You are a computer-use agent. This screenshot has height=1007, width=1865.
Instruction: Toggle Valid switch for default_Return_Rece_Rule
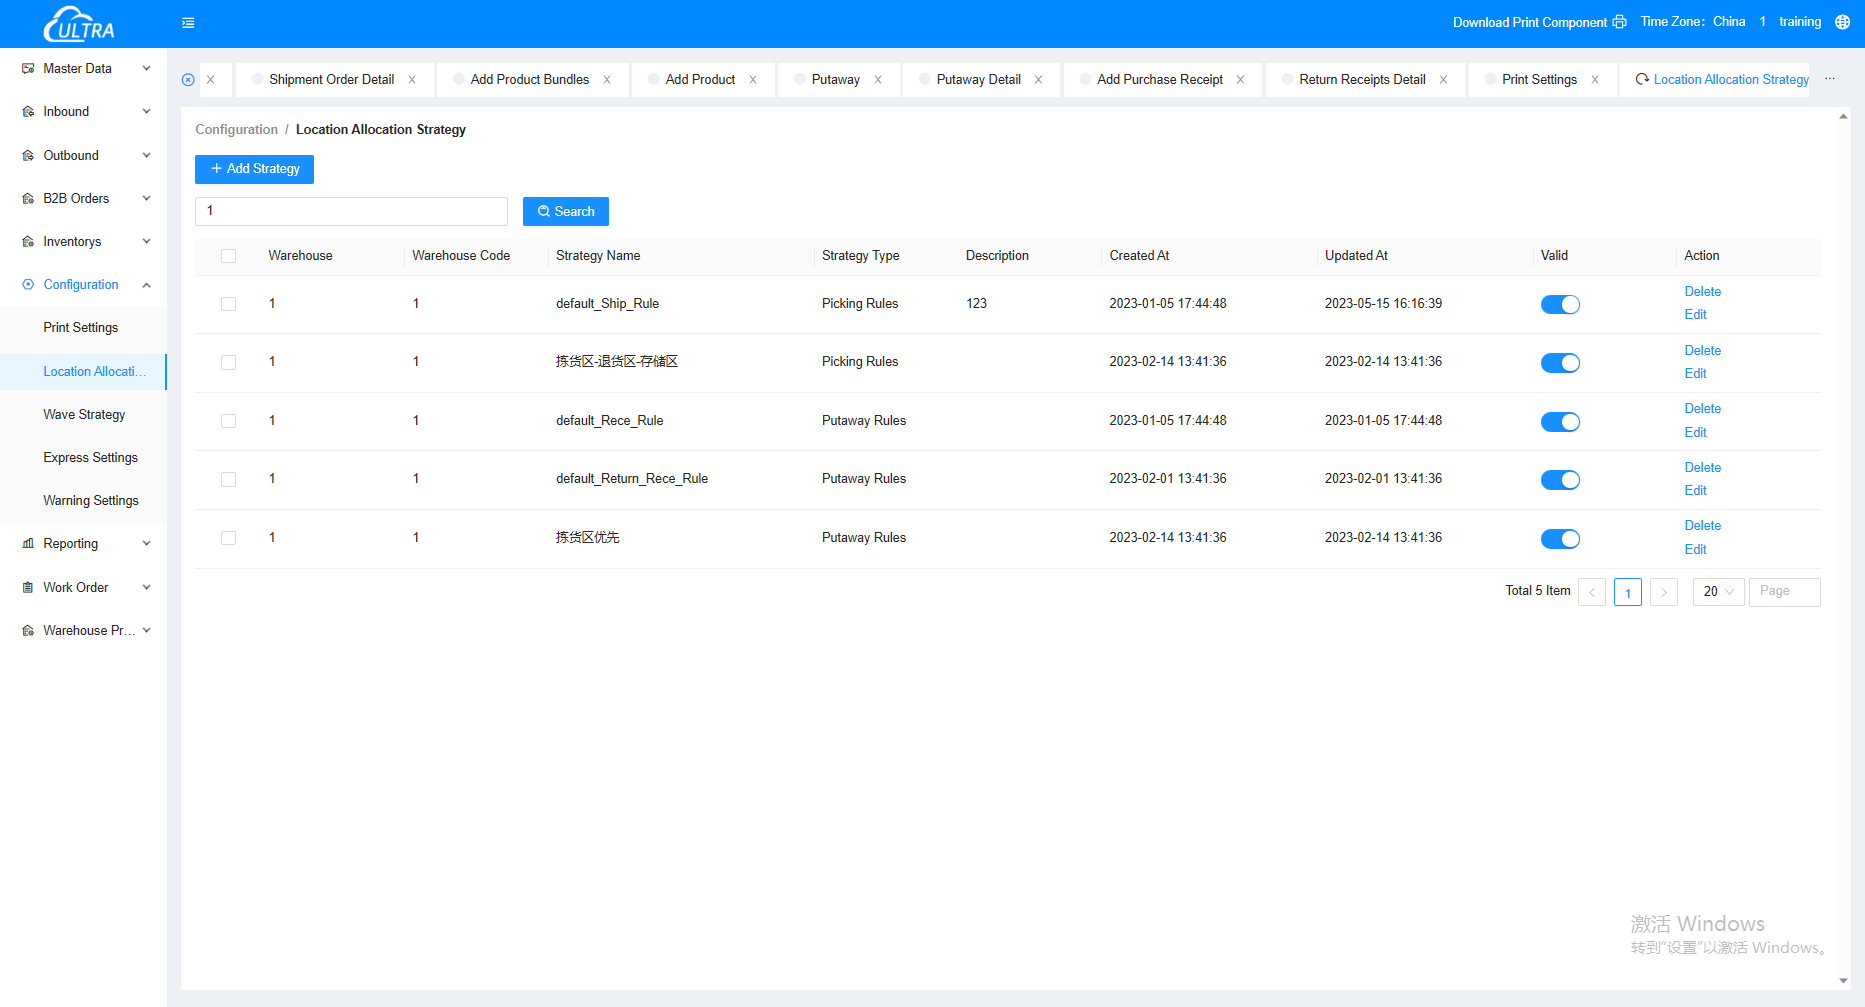click(1560, 480)
